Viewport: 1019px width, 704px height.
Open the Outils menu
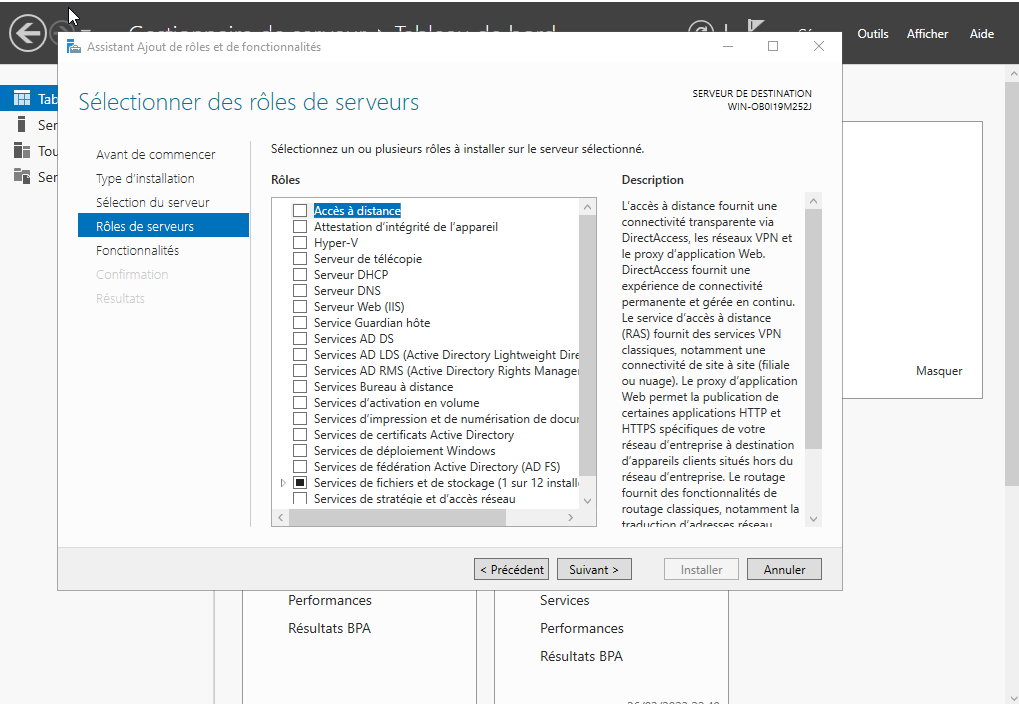tap(872, 34)
